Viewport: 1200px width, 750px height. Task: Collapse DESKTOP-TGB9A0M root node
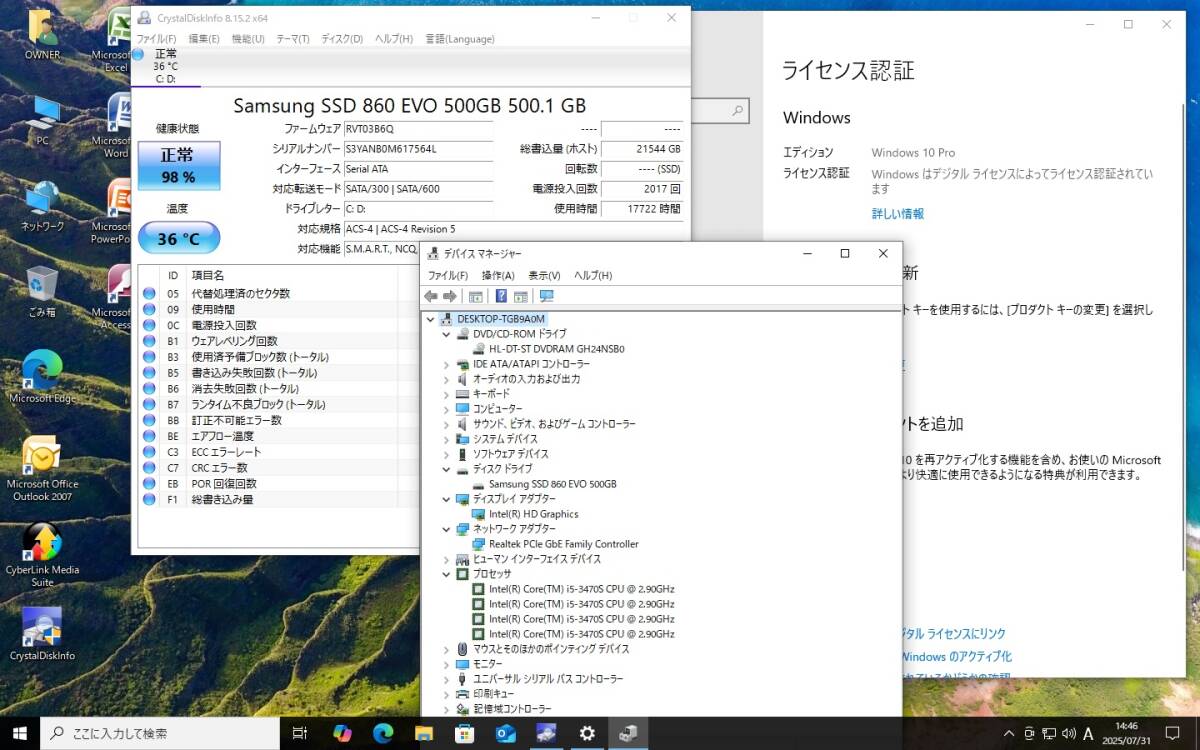(431, 319)
